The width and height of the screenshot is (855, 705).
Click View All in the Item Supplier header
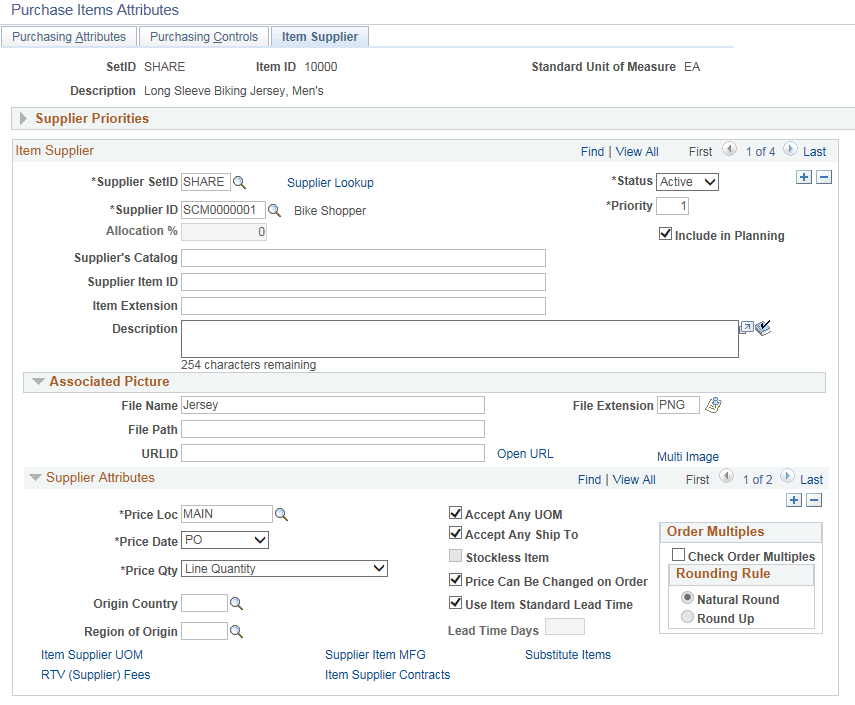tap(637, 151)
